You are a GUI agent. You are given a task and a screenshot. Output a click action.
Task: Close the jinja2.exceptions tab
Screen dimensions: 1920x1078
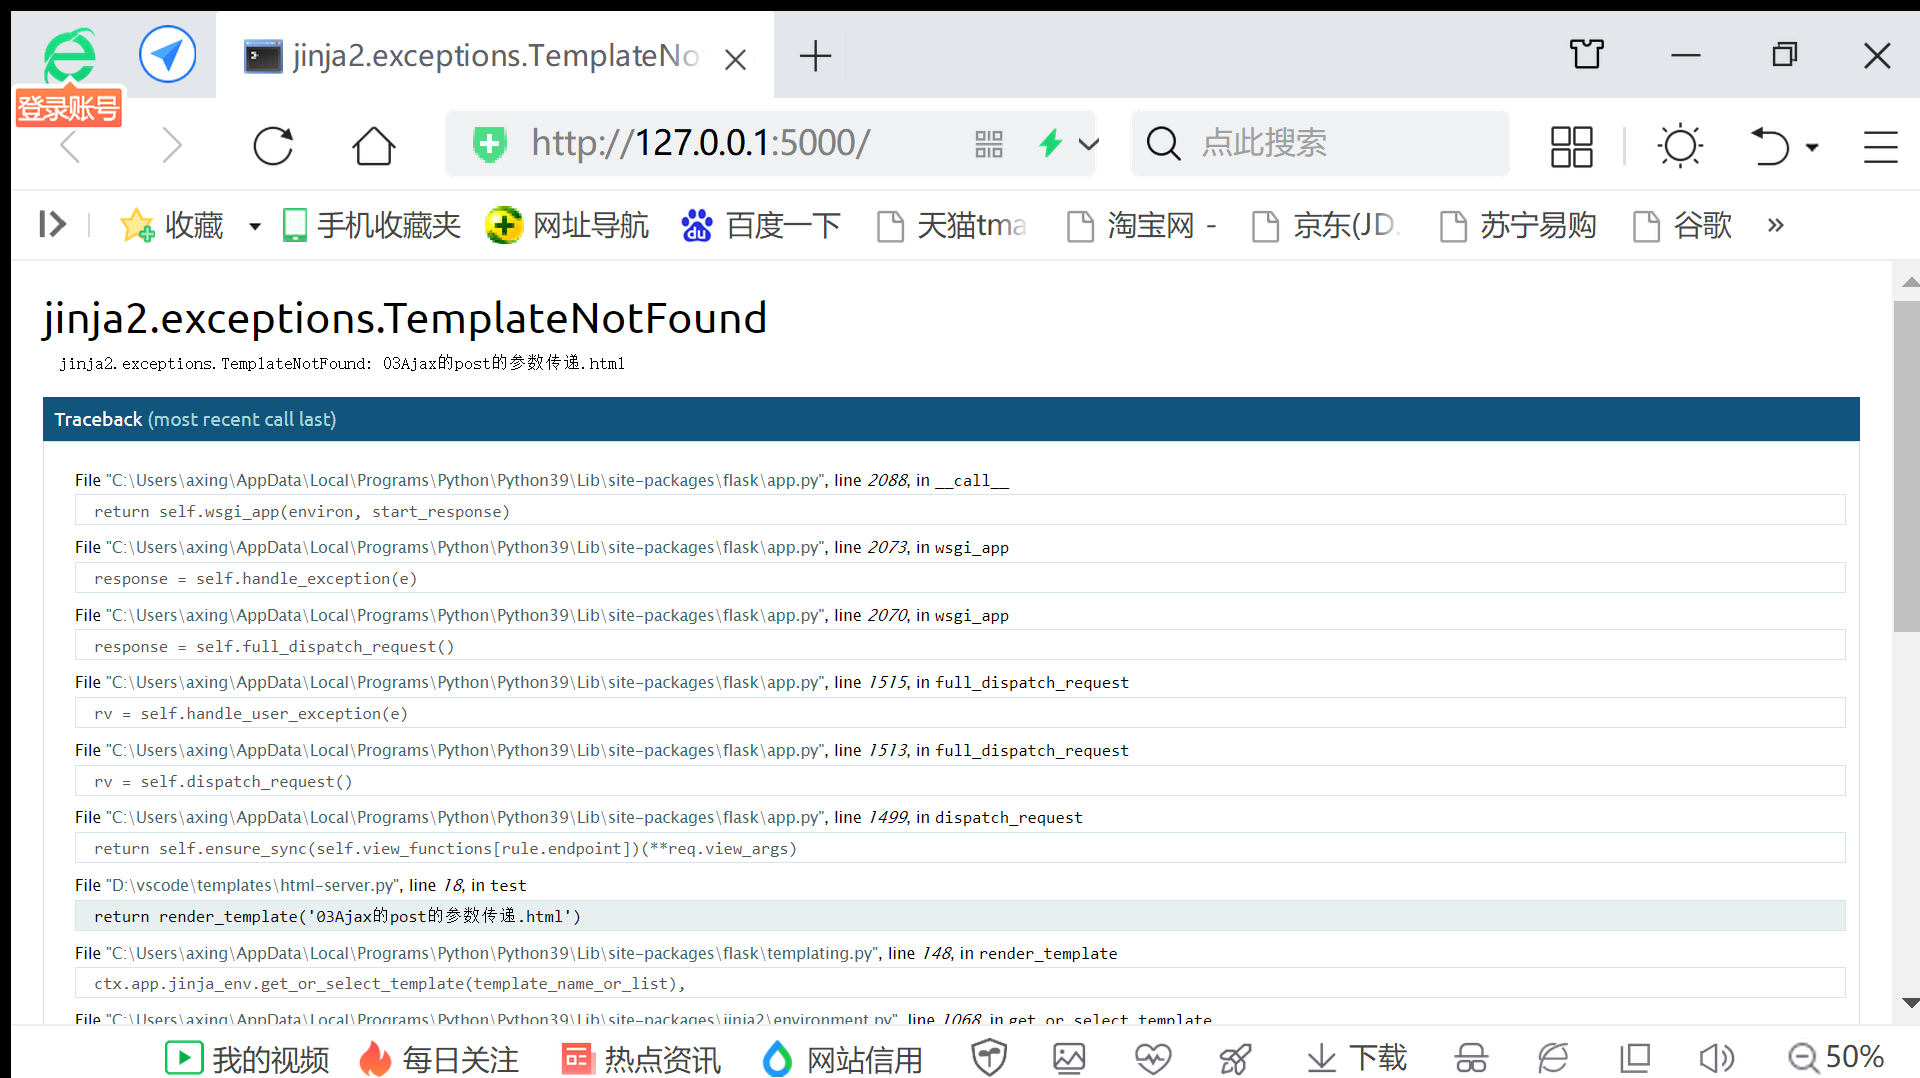(x=735, y=60)
